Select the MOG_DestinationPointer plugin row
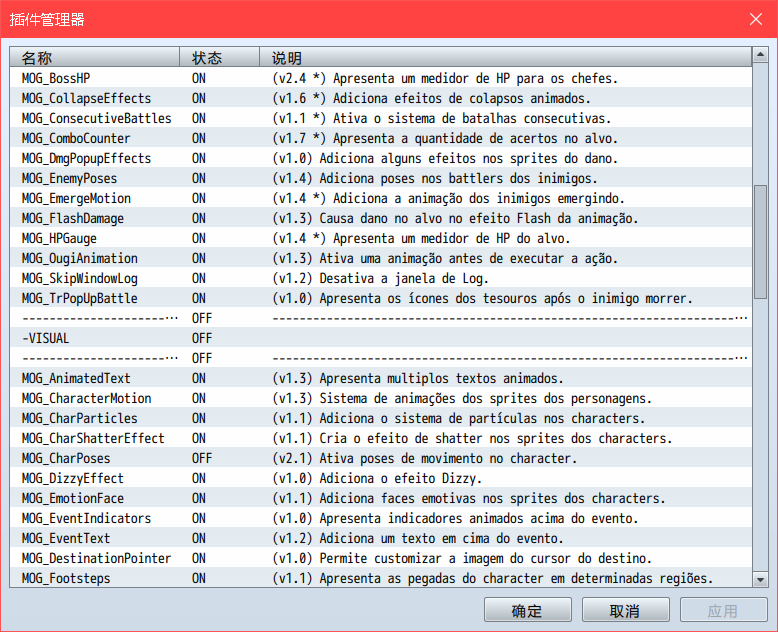 [x=381, y=559]
